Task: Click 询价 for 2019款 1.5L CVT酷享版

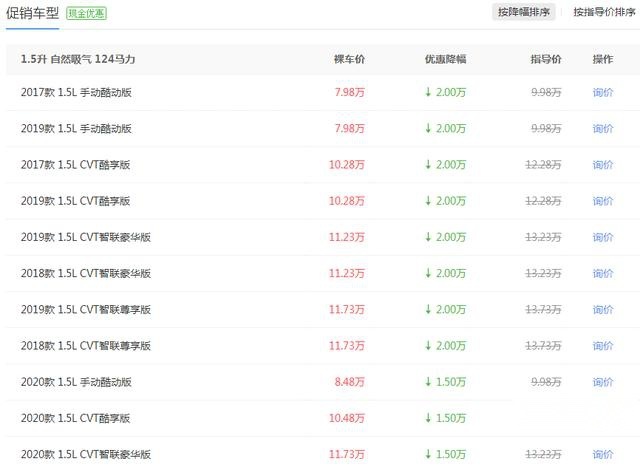Action: coord(603,201)
